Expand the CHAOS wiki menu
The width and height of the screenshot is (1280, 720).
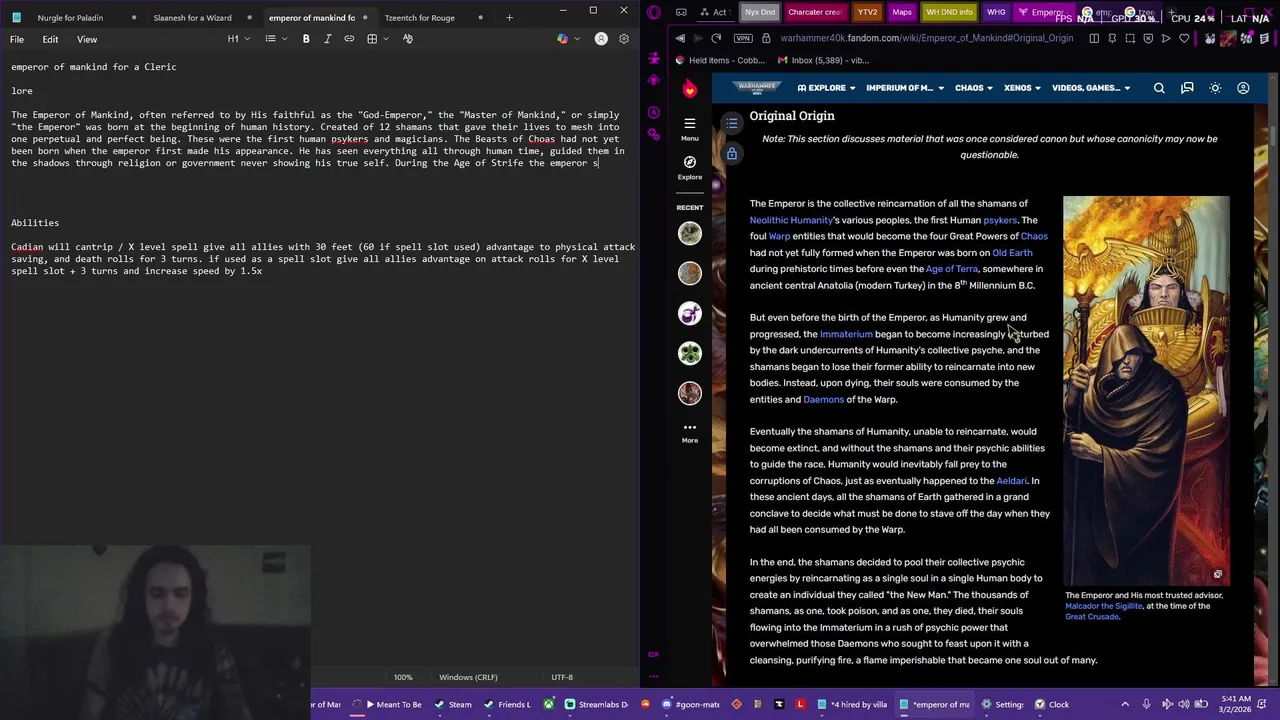pos(974,88)
